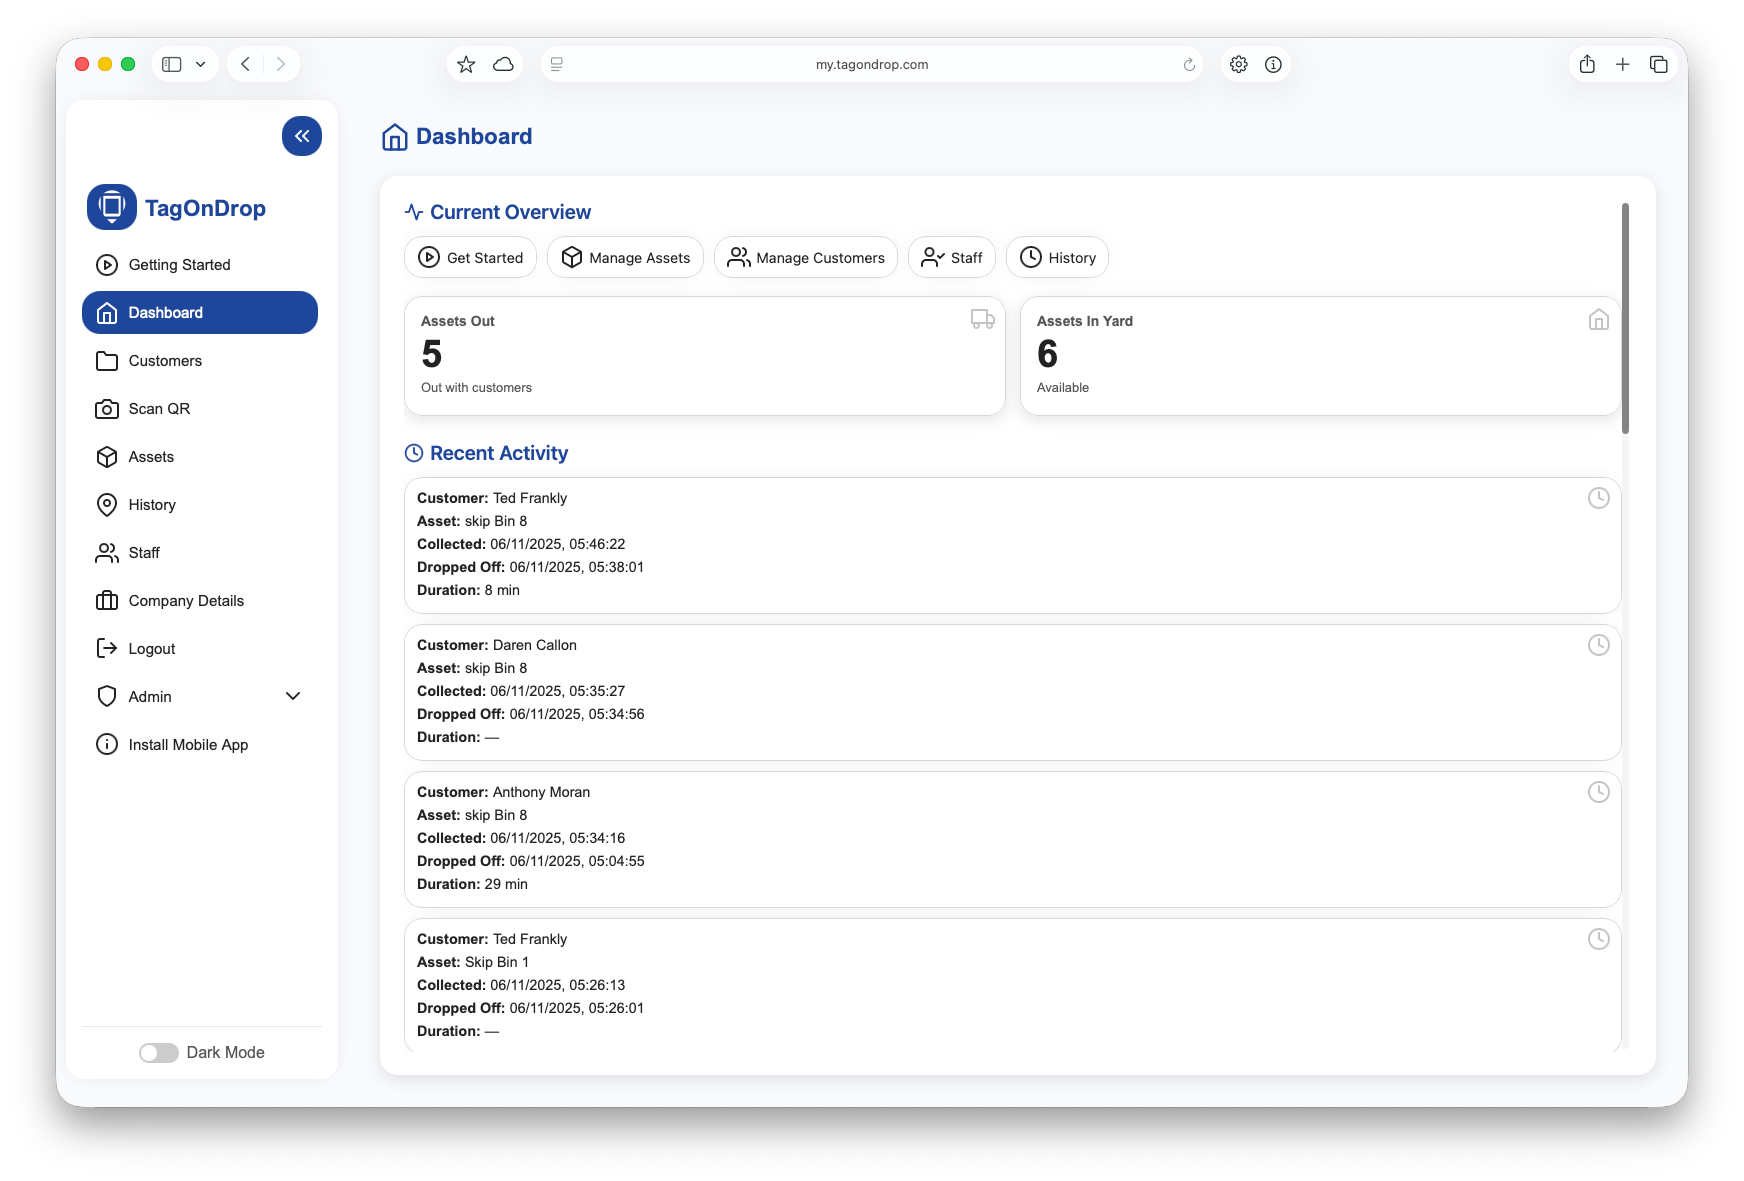Toggle Dark Mode
Screen dimensions: 1744x1181
click(158, 1052)
